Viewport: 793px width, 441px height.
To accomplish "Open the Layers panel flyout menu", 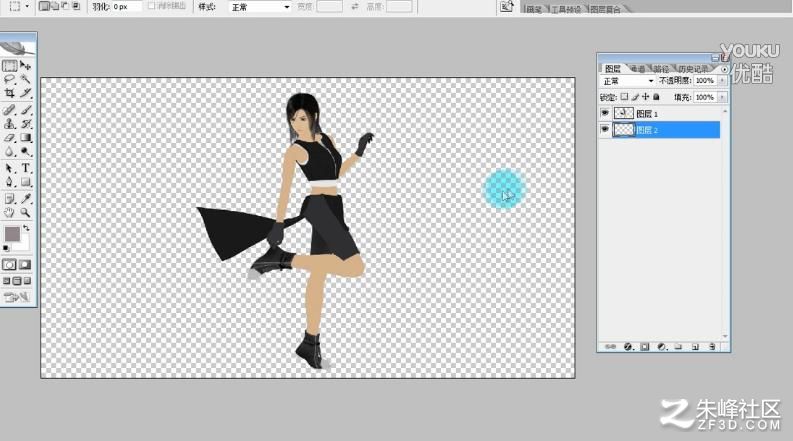I will (724, 69).
